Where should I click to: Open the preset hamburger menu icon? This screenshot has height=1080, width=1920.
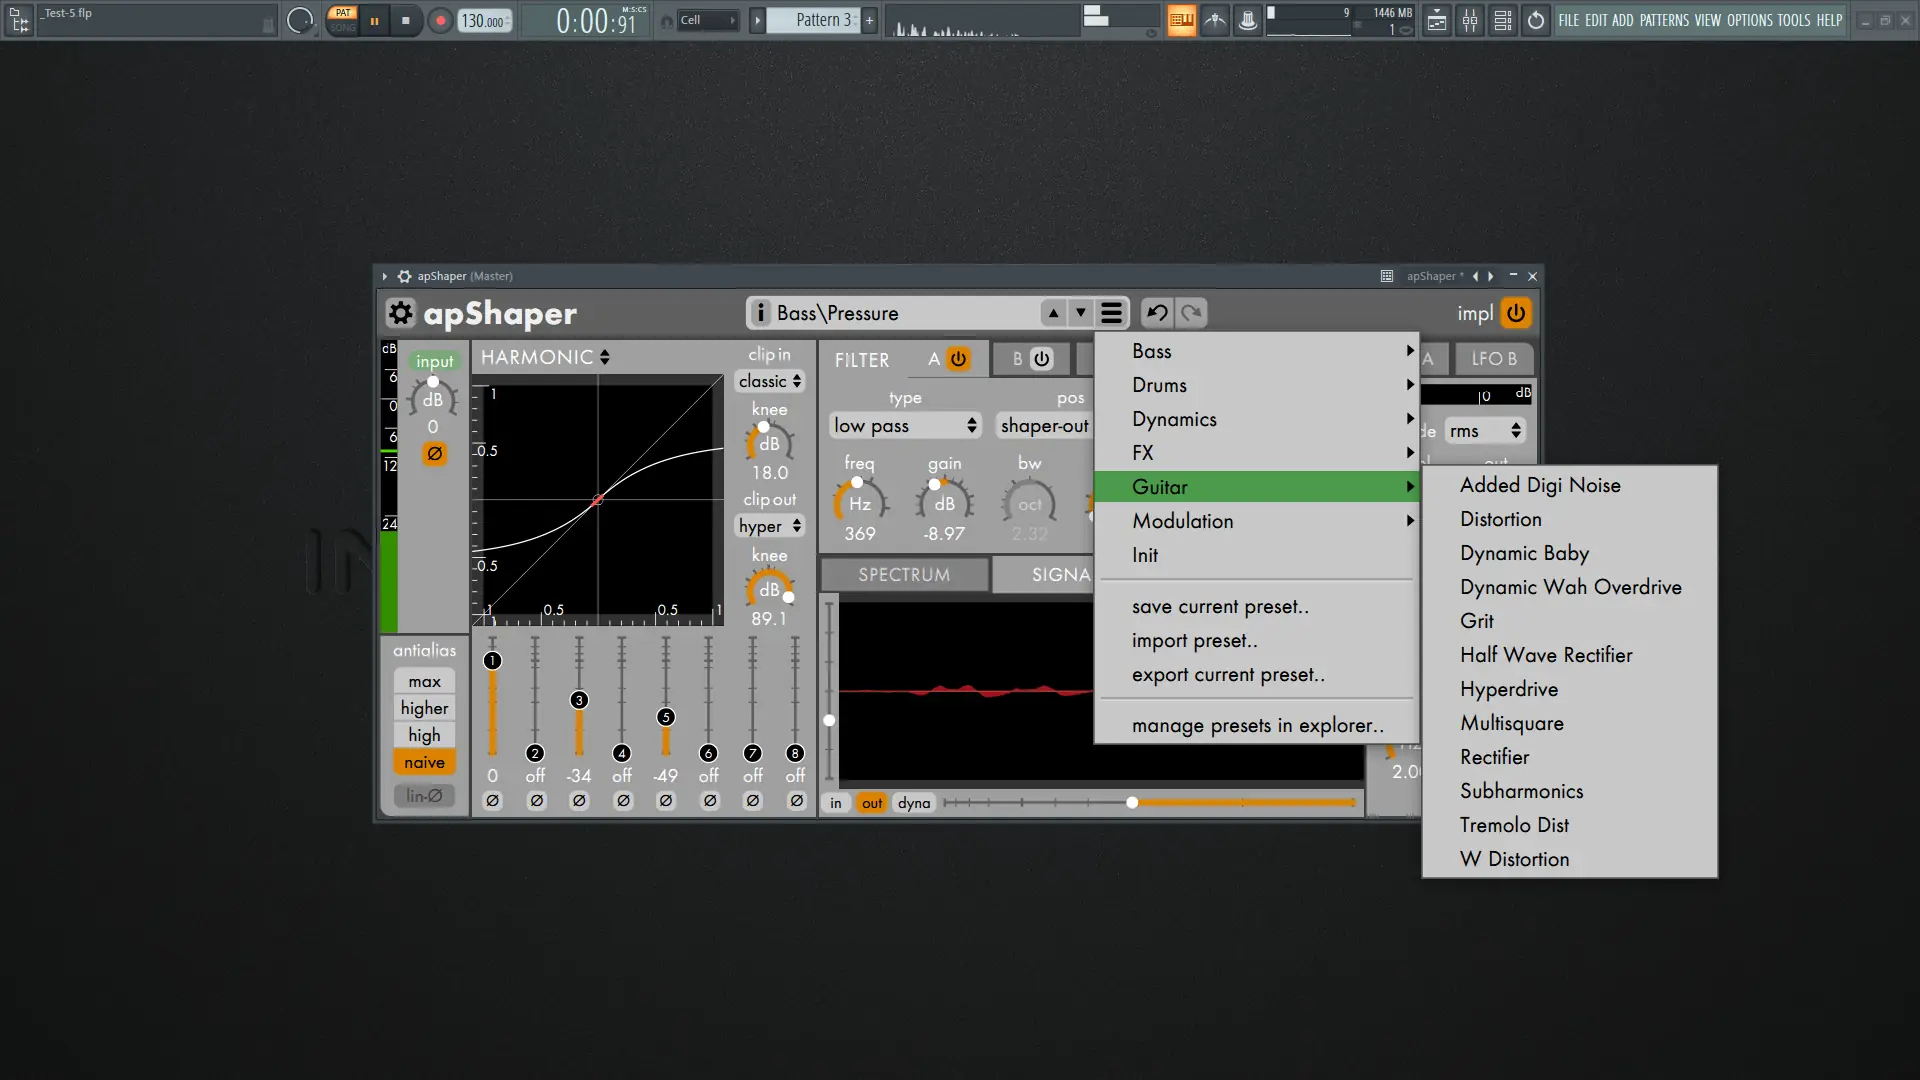1111,313
